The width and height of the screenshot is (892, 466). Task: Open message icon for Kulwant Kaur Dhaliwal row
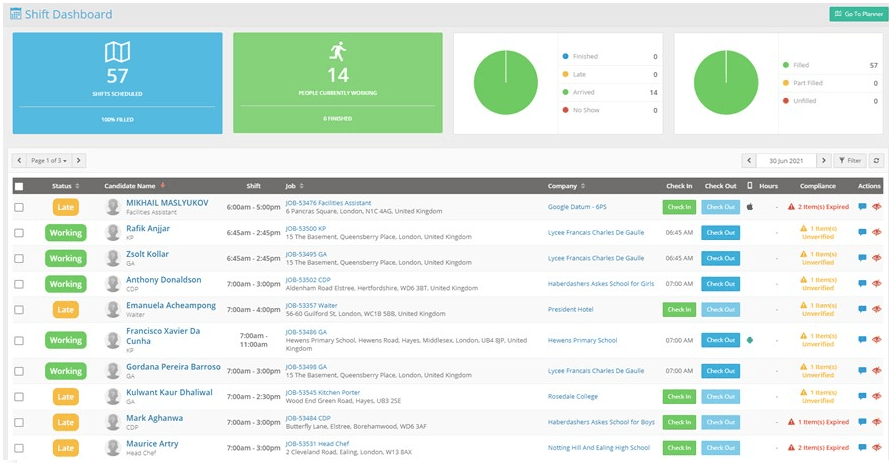(862, 396)
